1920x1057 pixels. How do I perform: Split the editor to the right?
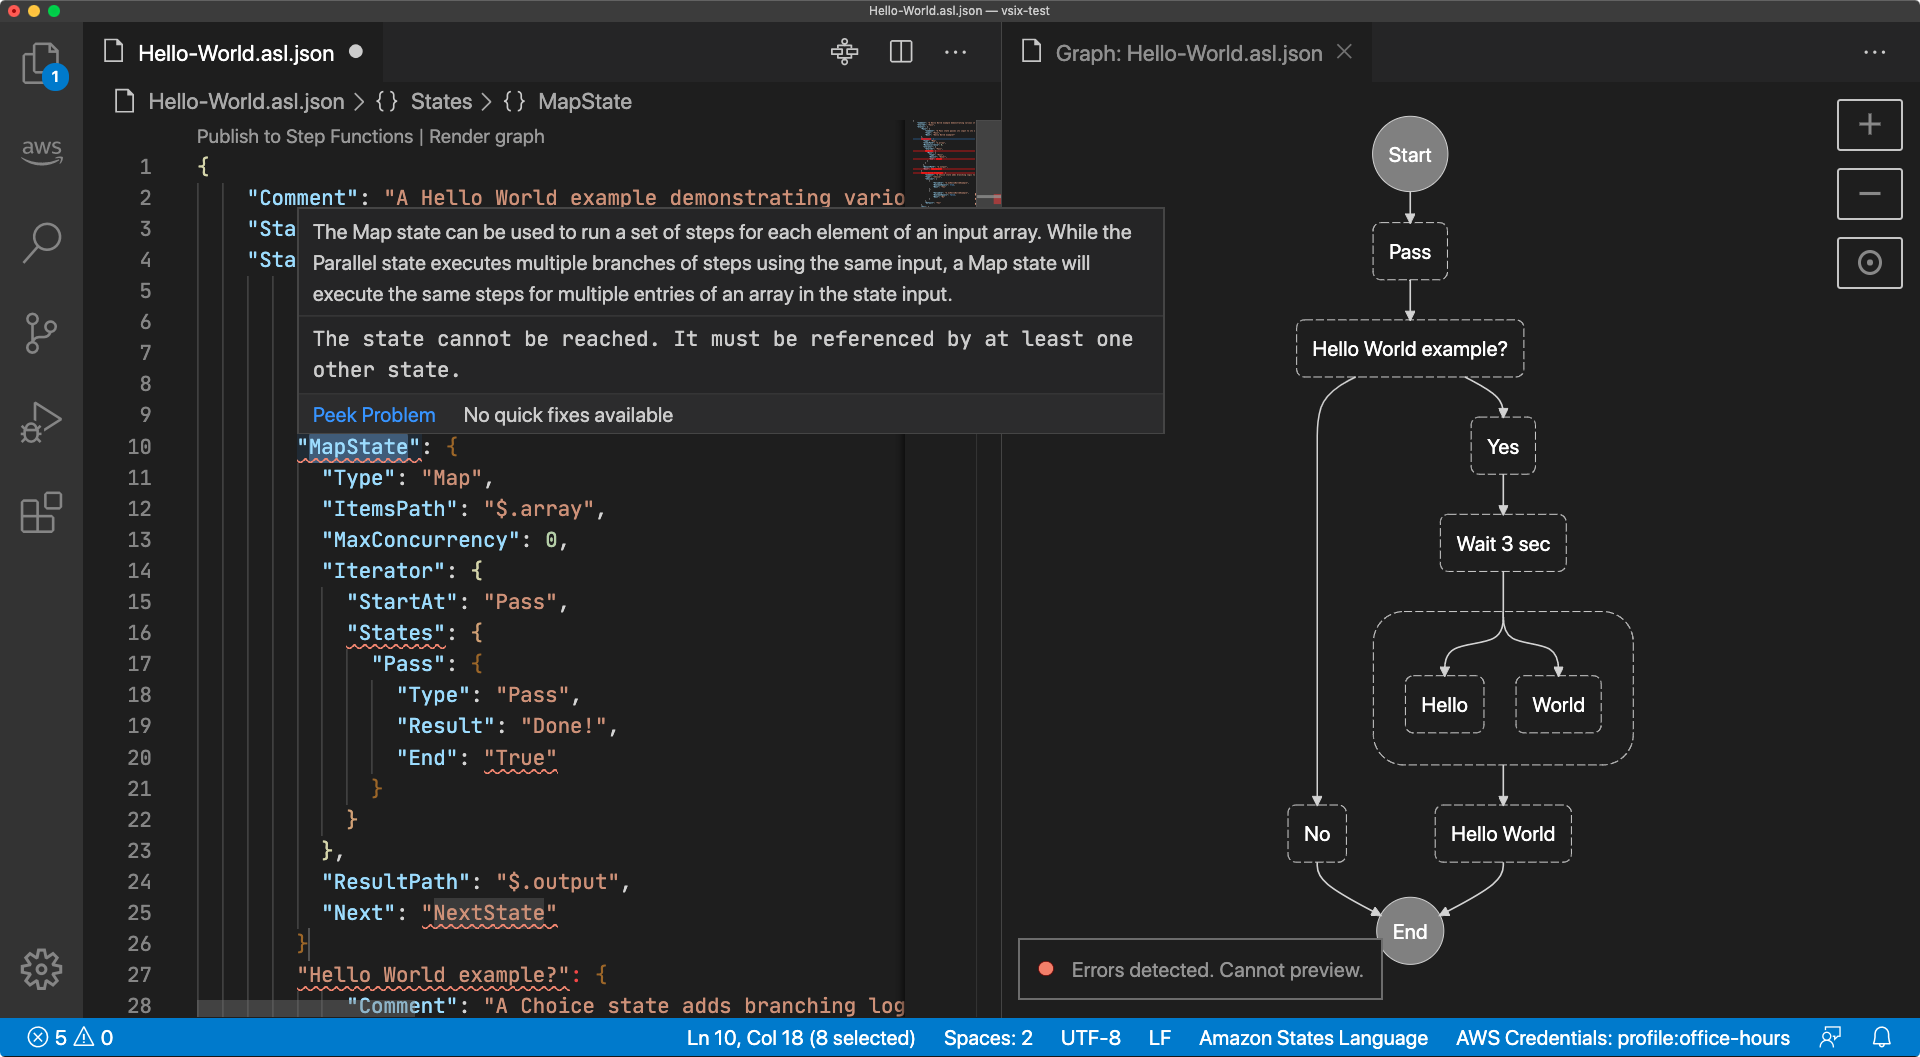[x=901, y=52]
